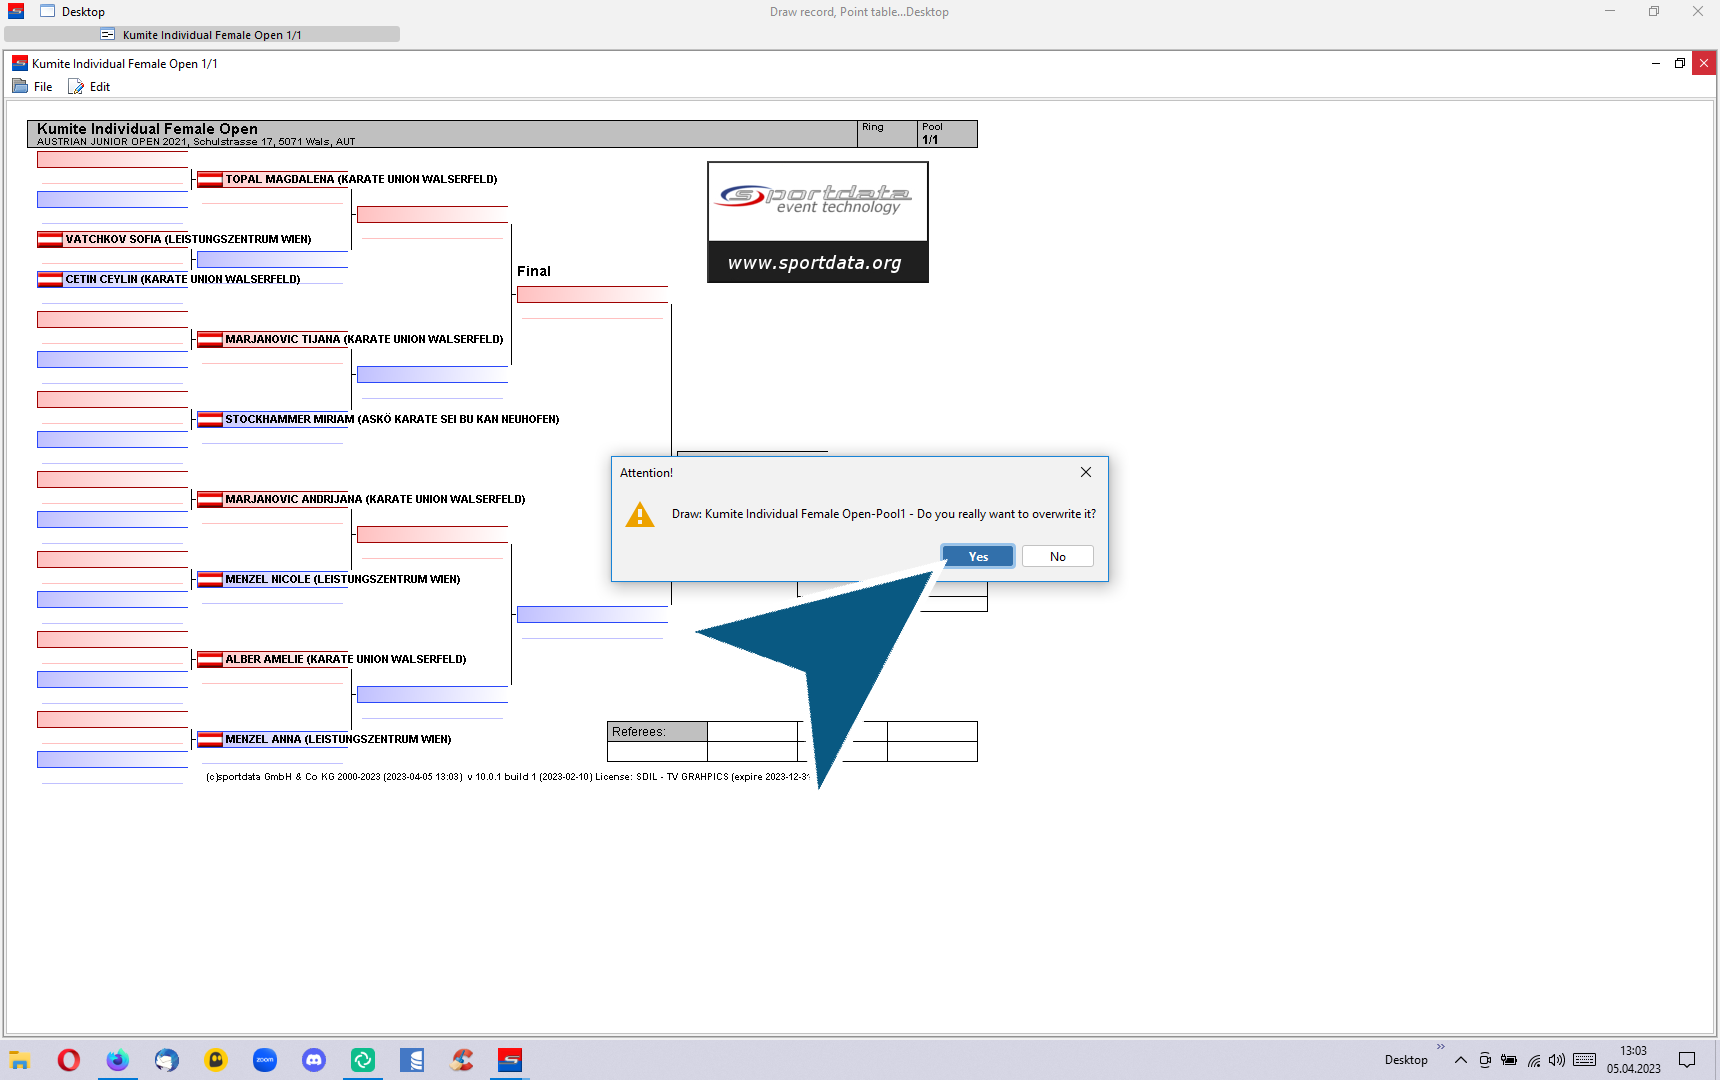Minimize the inner Kumite document window
Screen dimensions: 1720x1080
(1656, 63)
